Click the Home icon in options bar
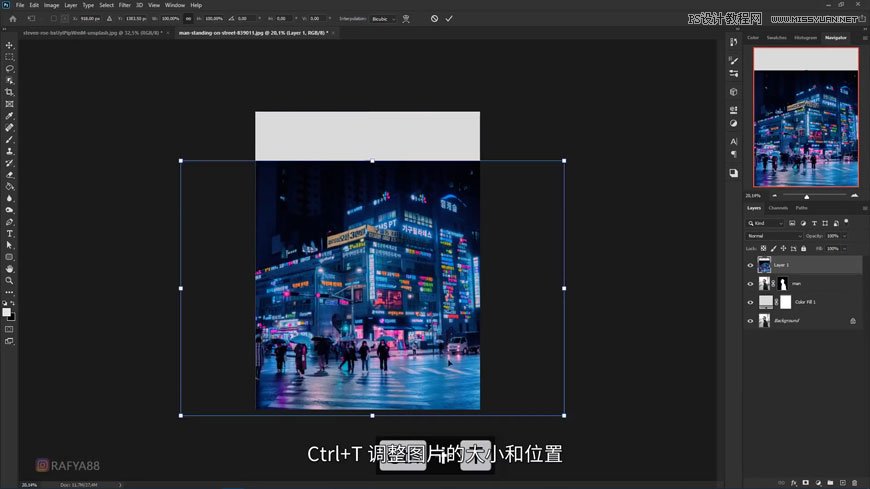 pos(13,18)
